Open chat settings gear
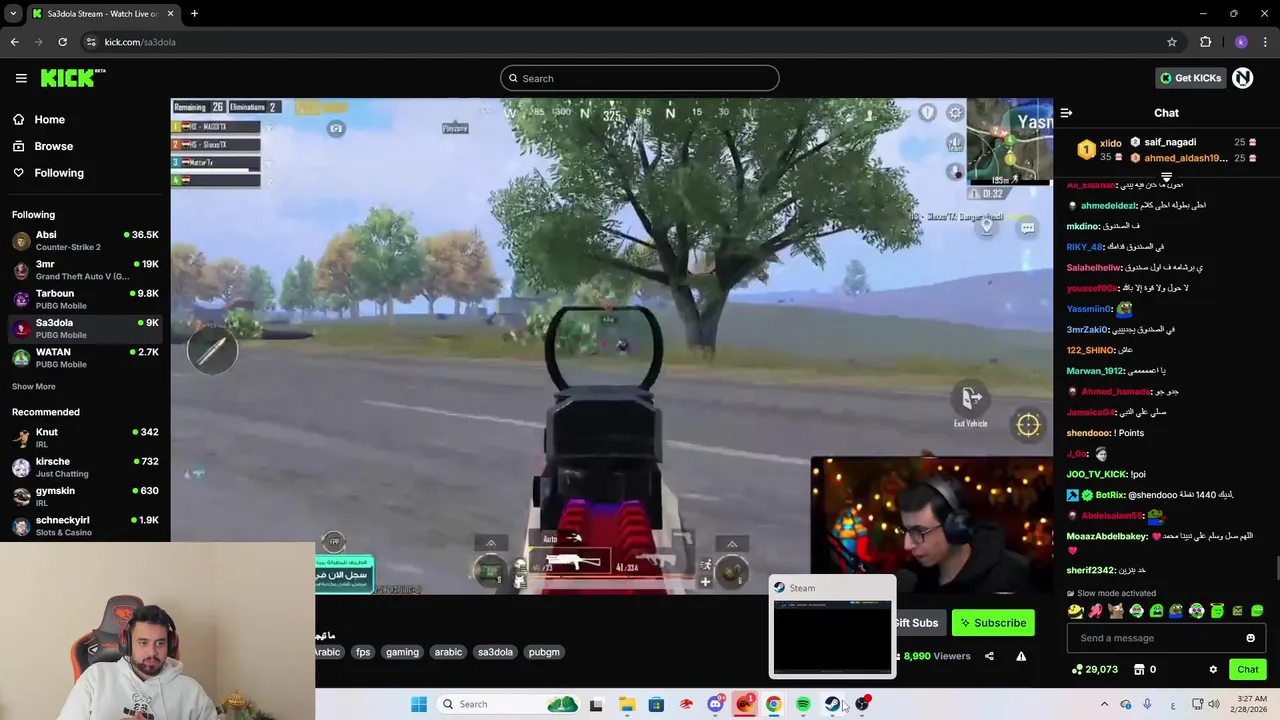Screen dimensions: 1280x720 point(1213,669)
